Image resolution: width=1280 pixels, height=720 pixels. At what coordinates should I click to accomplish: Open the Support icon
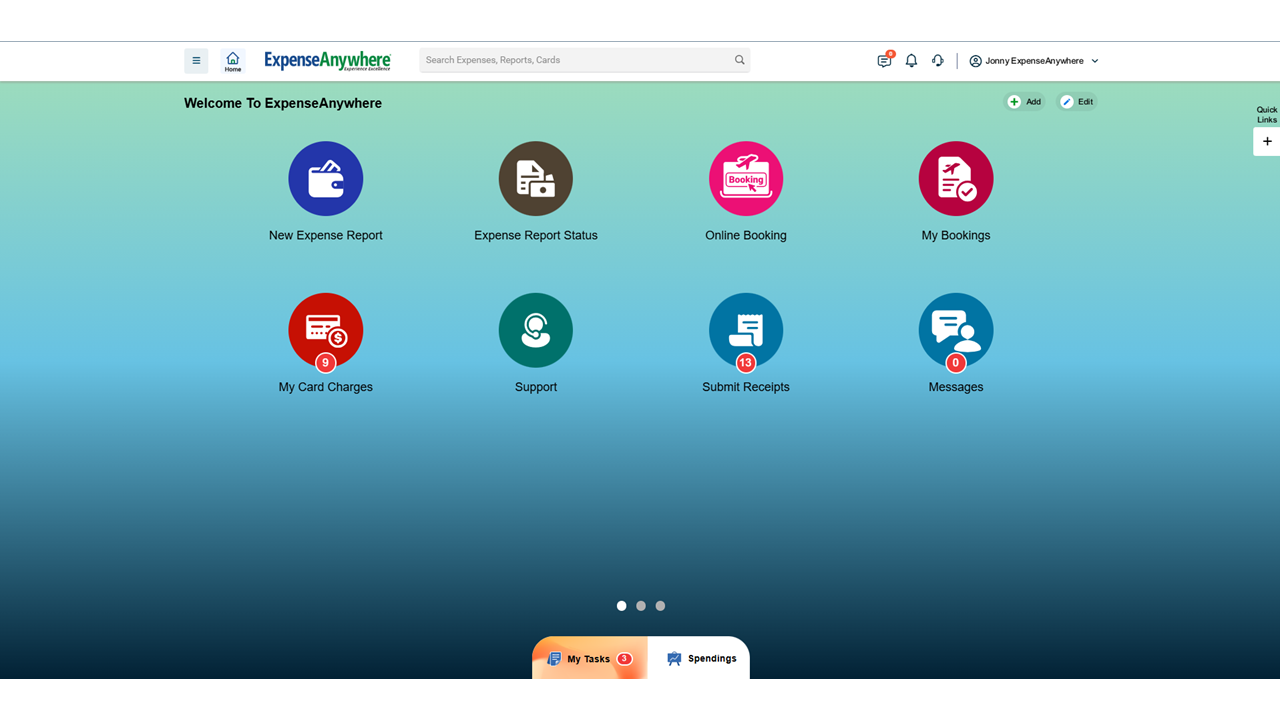[x=536, y=330]
